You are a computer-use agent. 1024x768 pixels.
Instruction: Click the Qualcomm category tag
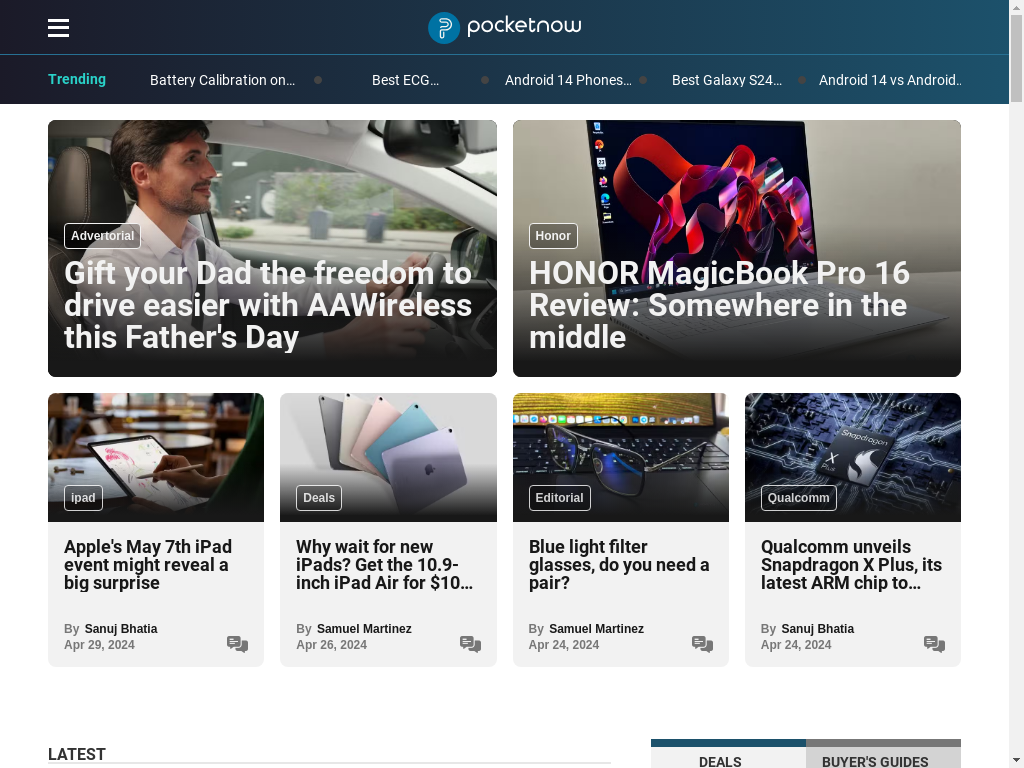799,498
